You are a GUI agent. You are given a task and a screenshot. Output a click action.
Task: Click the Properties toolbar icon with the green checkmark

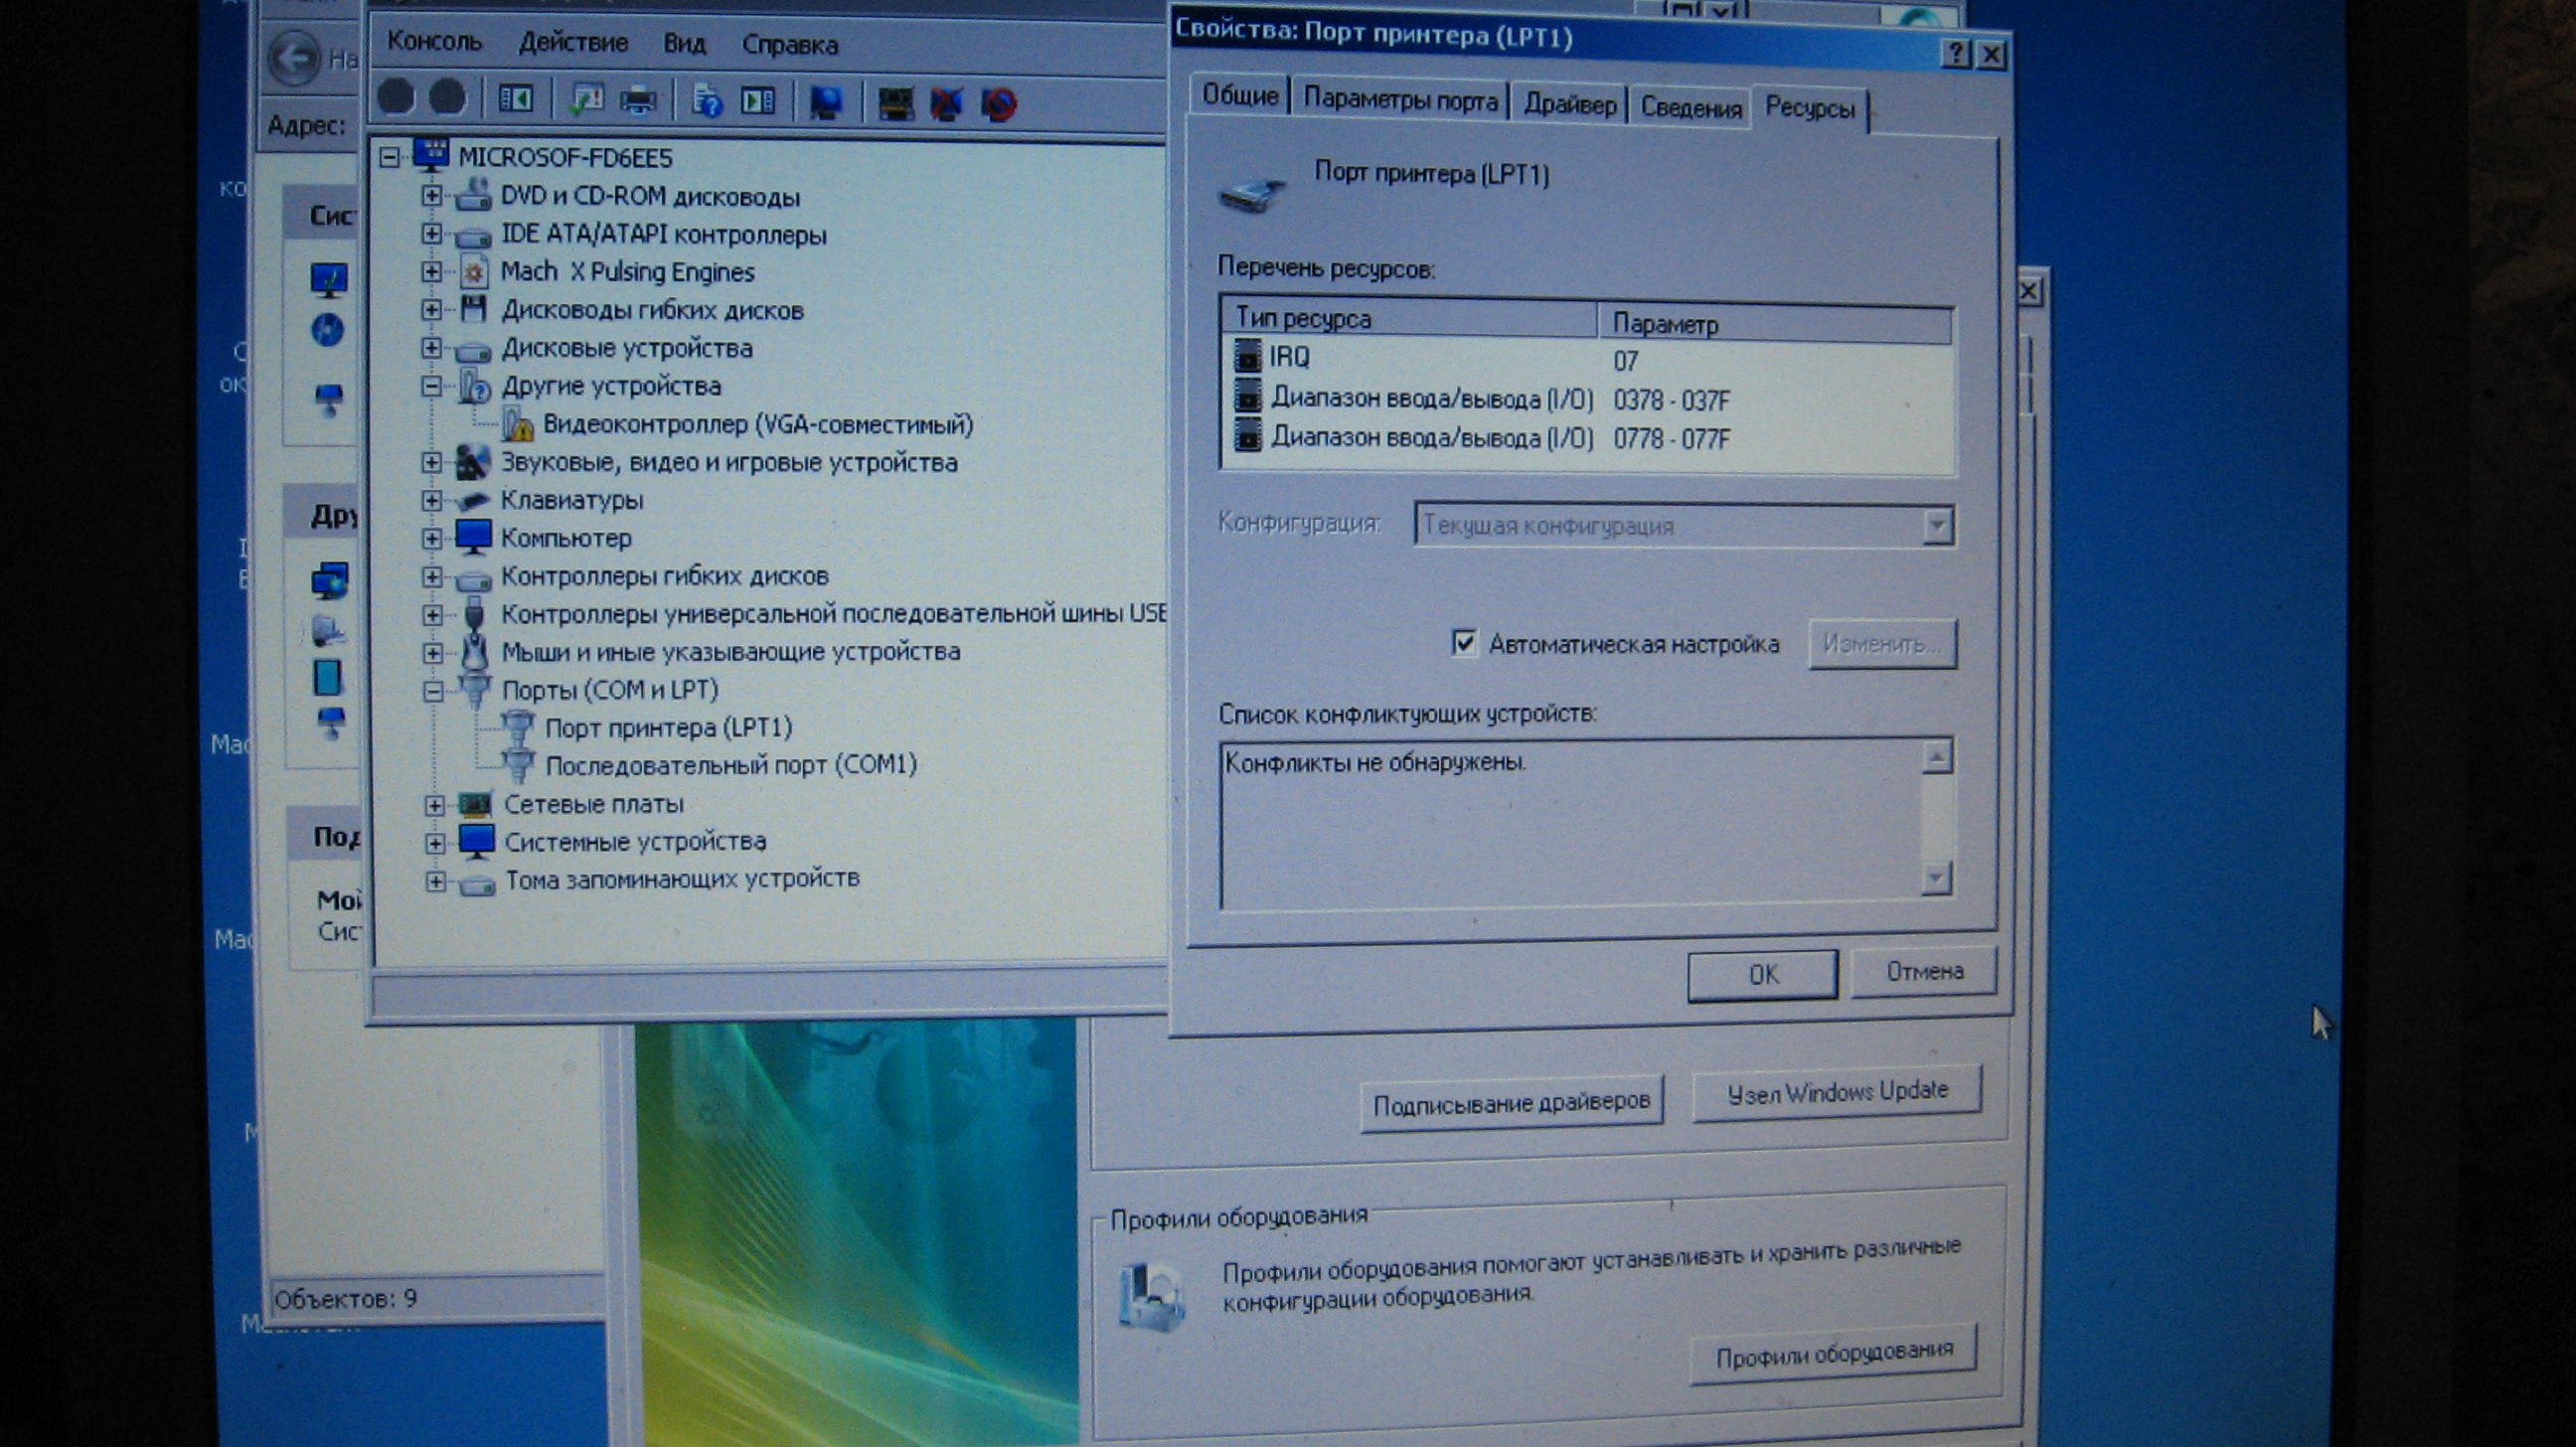coord(586,100)
